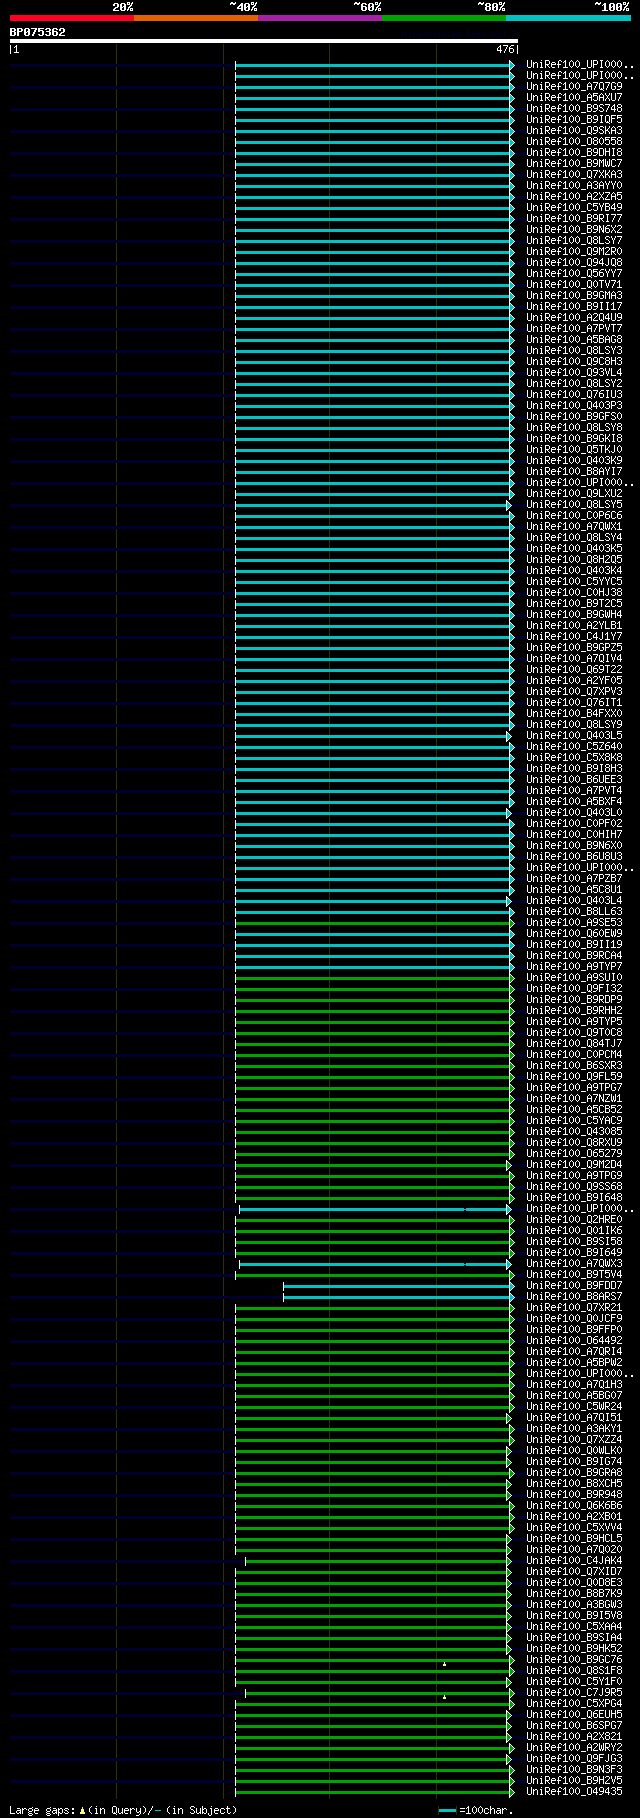Click entry UniRef100_C5YYC5
Image resolution: width=640 pixels, height=1818 pixels.
(x=574, y=582)
